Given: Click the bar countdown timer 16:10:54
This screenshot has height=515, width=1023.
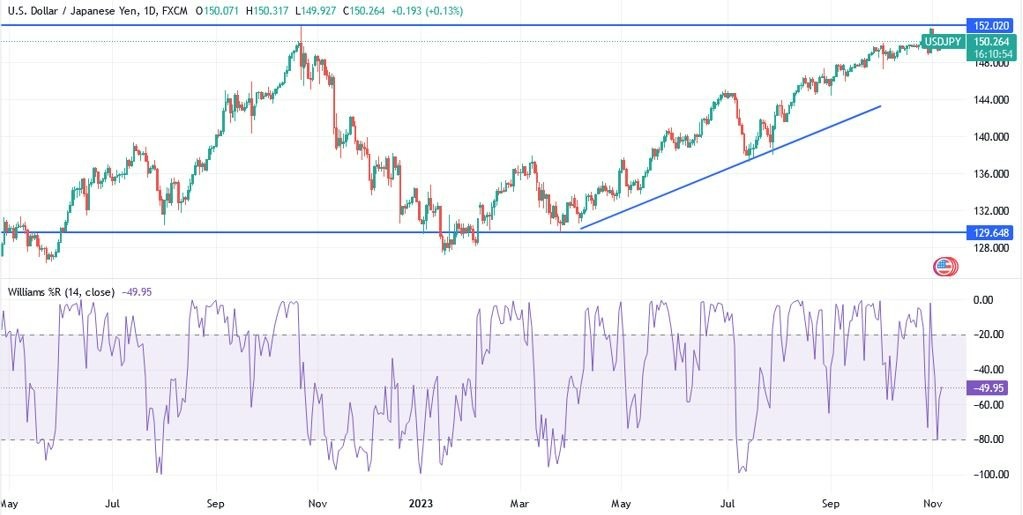Looking at the screenshot, I should (992, 53).
